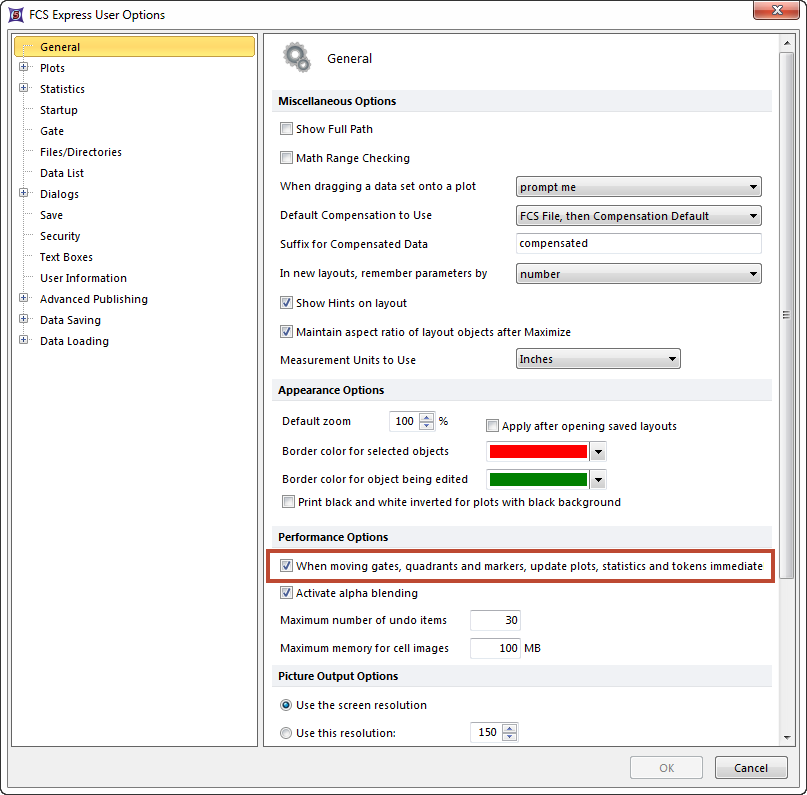Open green border color dropdown arrow
The width and height of the screenshot is (807, 795).
pos(598,479)
